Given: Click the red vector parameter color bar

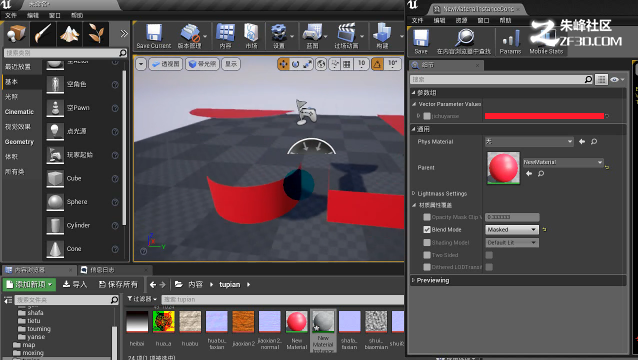Looking at the screenshot, I should [544, 116].
